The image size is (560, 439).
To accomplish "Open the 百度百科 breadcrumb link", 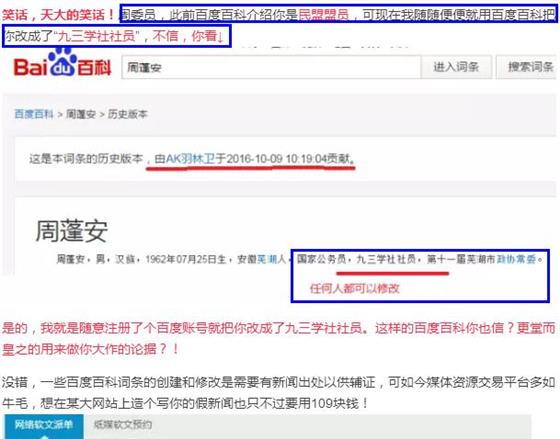I will click(x=34, y=114).
